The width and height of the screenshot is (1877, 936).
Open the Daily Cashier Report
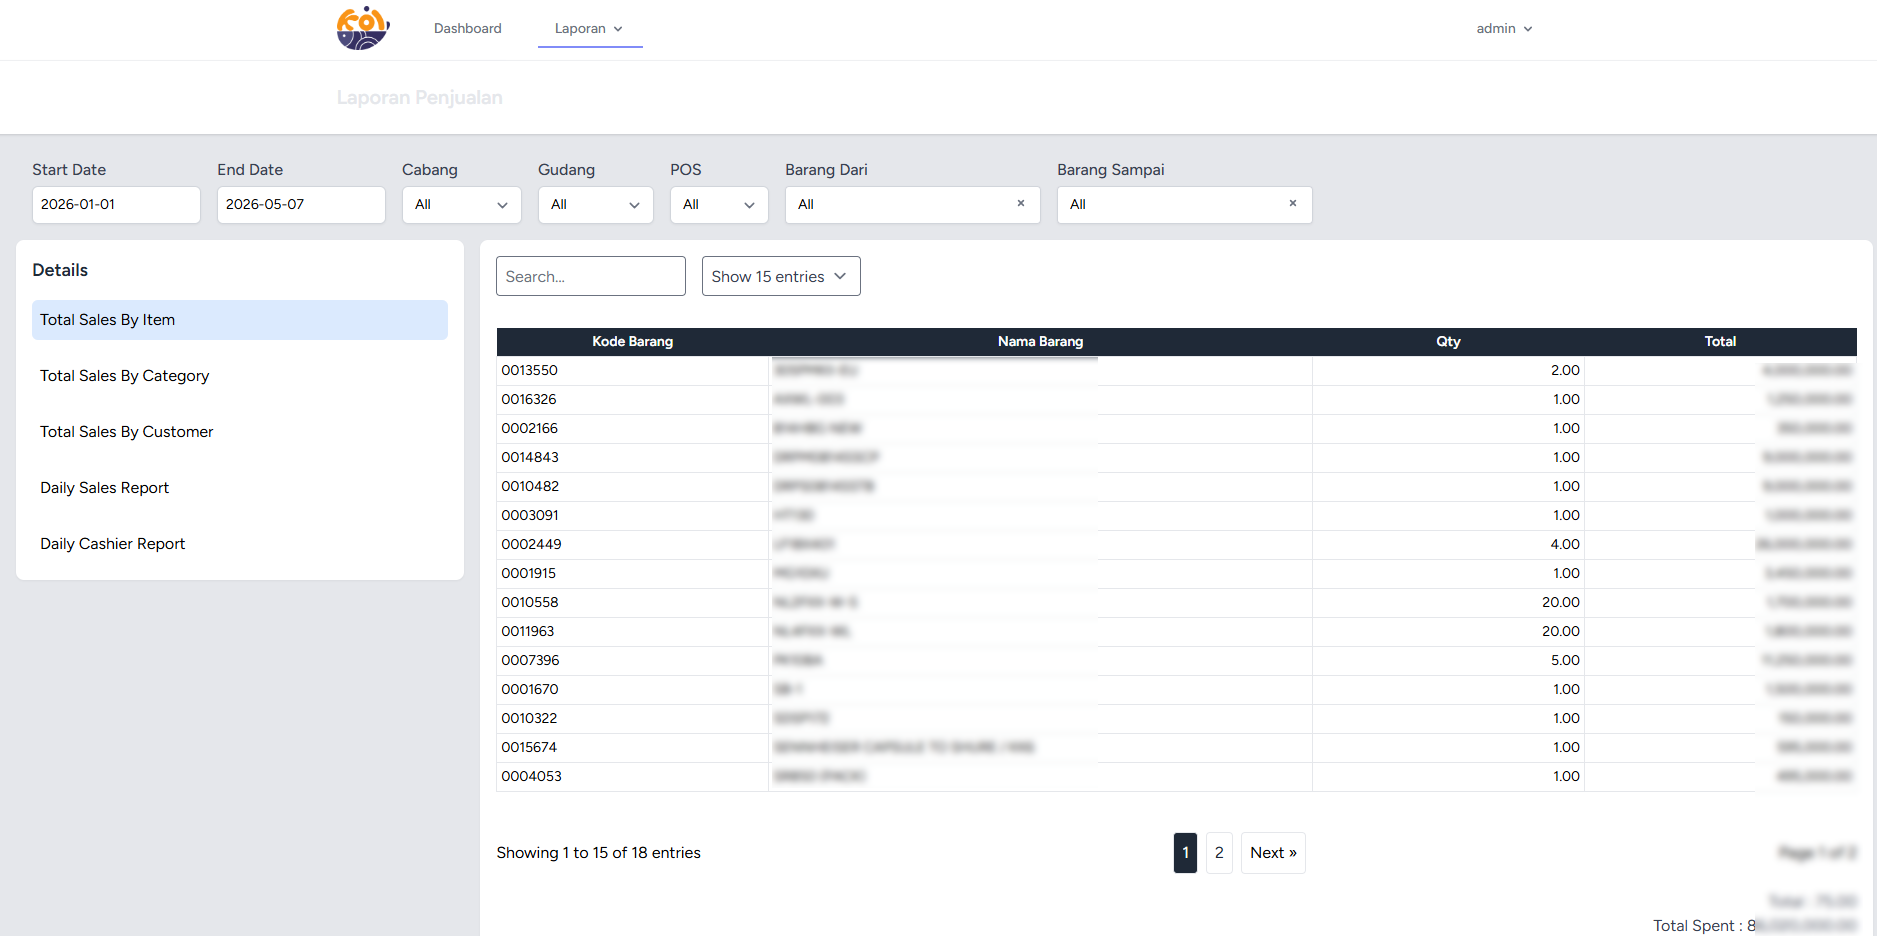tap(240, 544)
